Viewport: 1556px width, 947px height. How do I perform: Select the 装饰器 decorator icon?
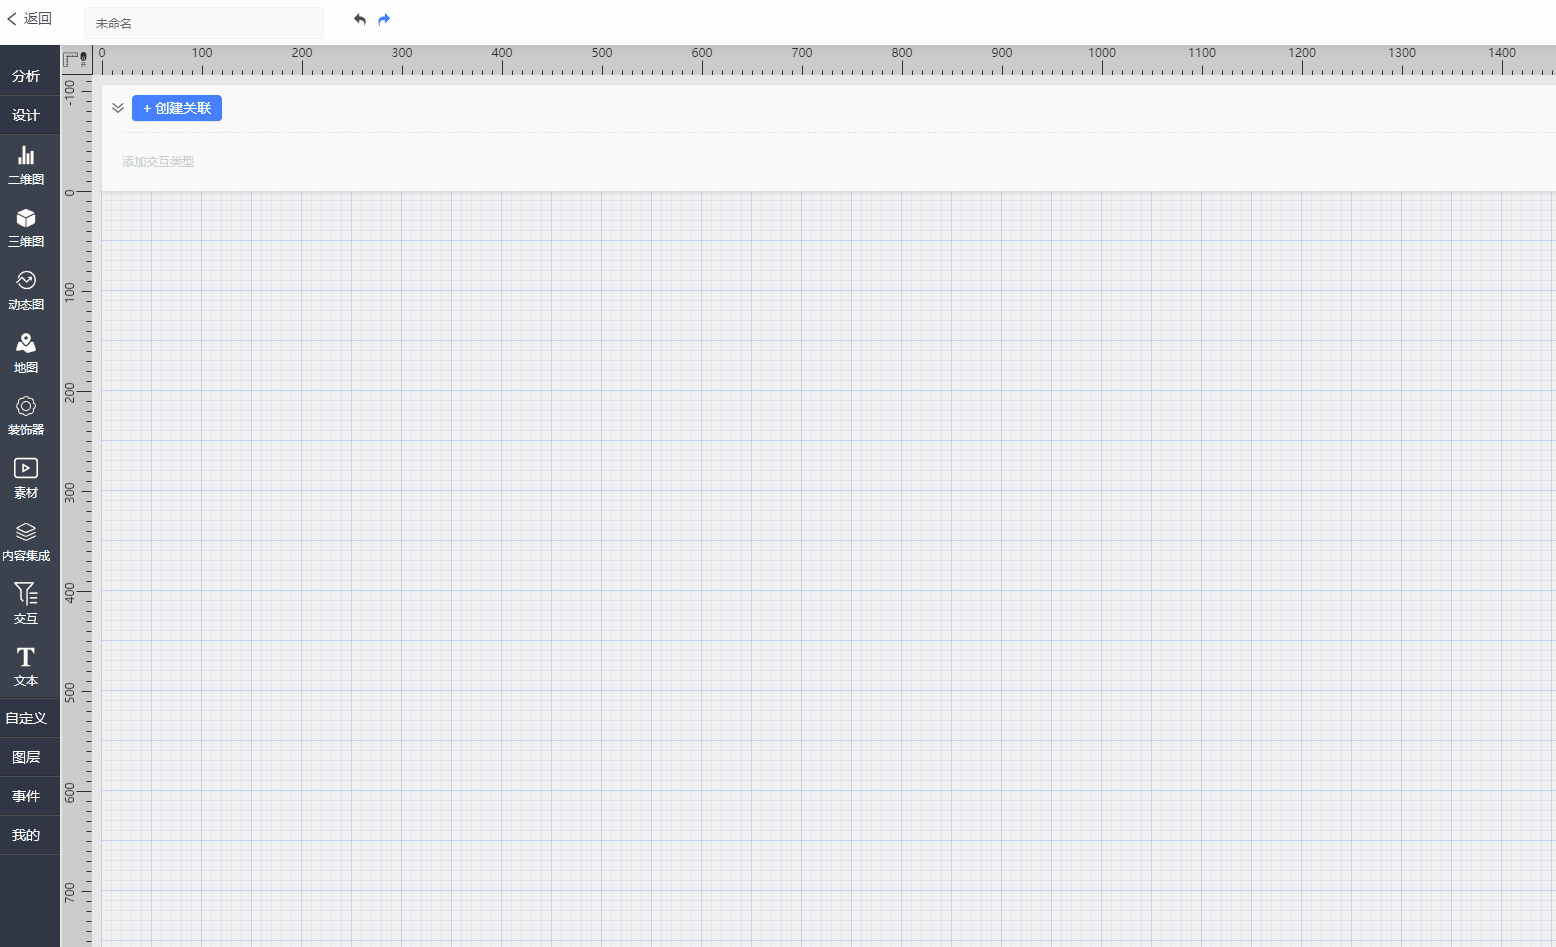pyautogui.click(x=26, y=415)
